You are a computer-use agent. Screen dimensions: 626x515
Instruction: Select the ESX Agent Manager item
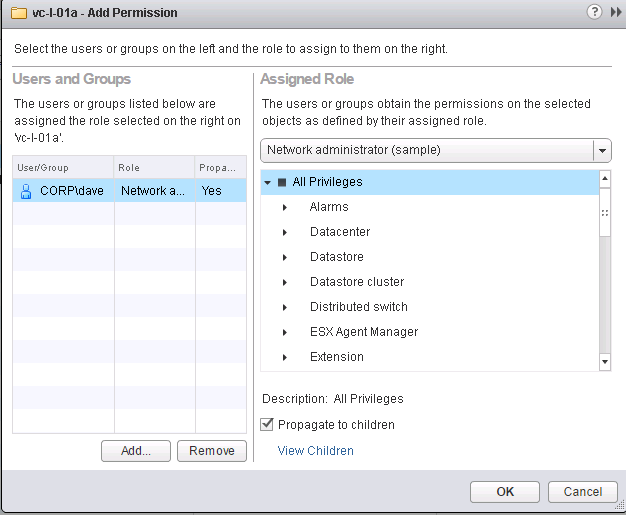364,332
